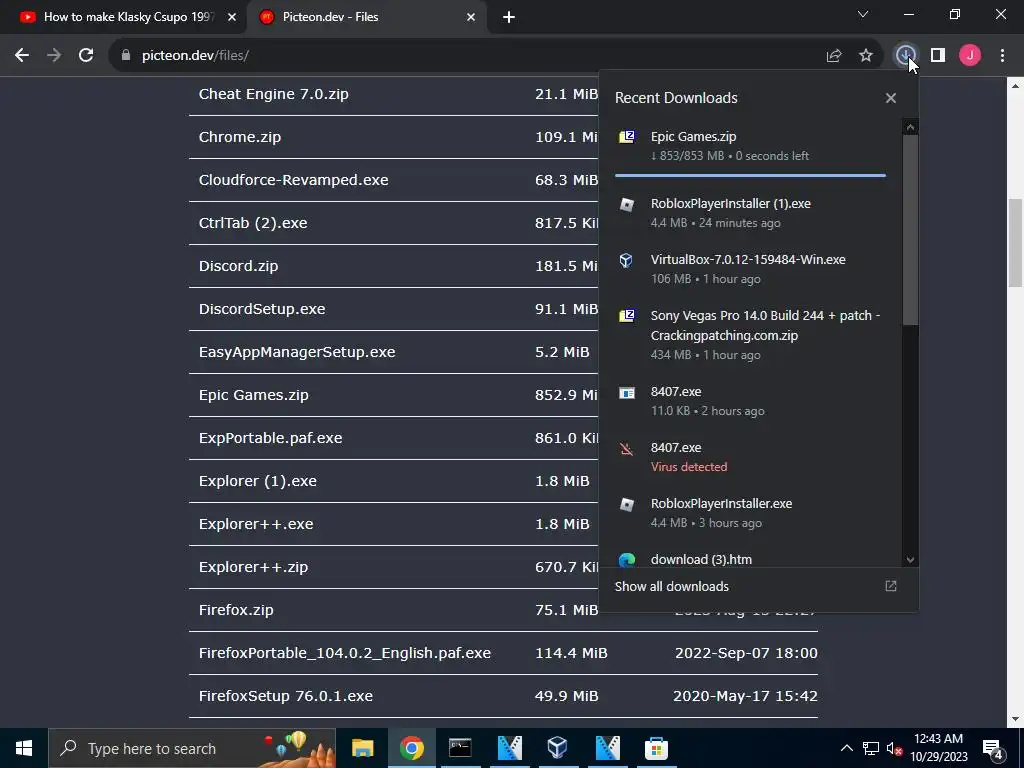Download Explorer++.zip
This screenshot has width=1024, height=768.
pos(253,568)
